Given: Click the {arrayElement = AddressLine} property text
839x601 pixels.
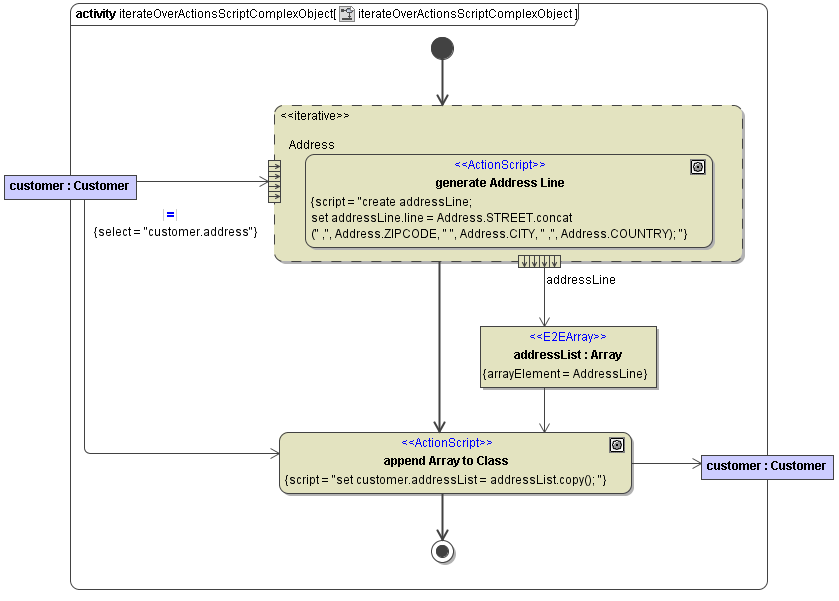Looking at the screenshot, I should [568, 374].
